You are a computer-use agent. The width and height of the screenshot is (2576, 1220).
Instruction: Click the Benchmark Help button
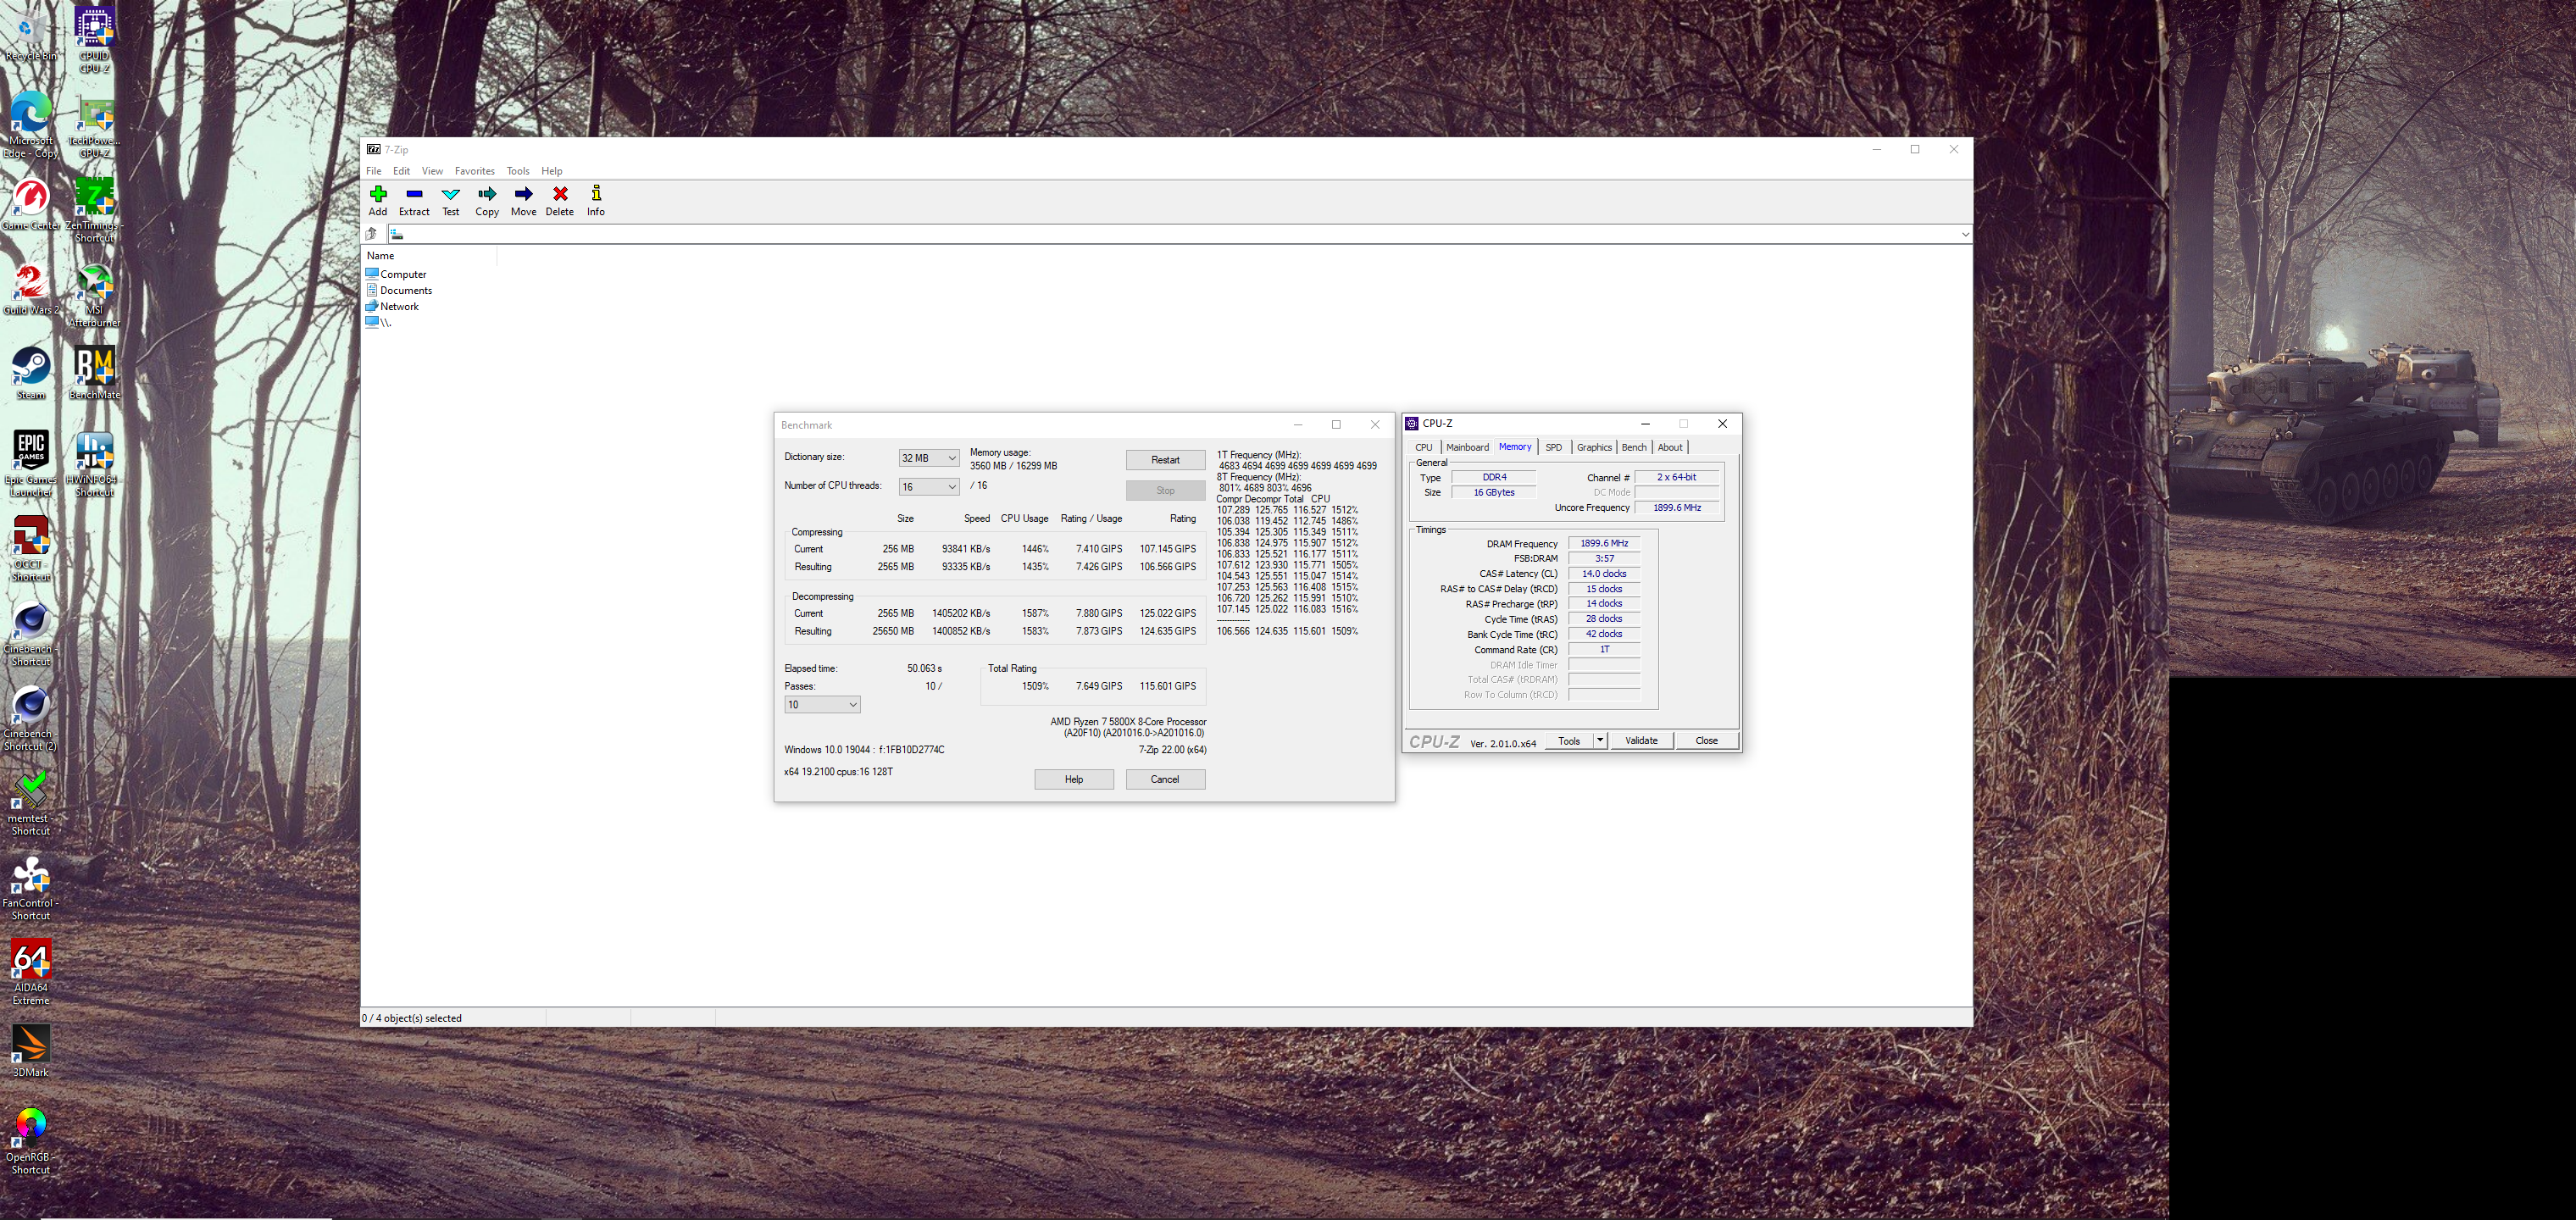(x=1074, y=780)
